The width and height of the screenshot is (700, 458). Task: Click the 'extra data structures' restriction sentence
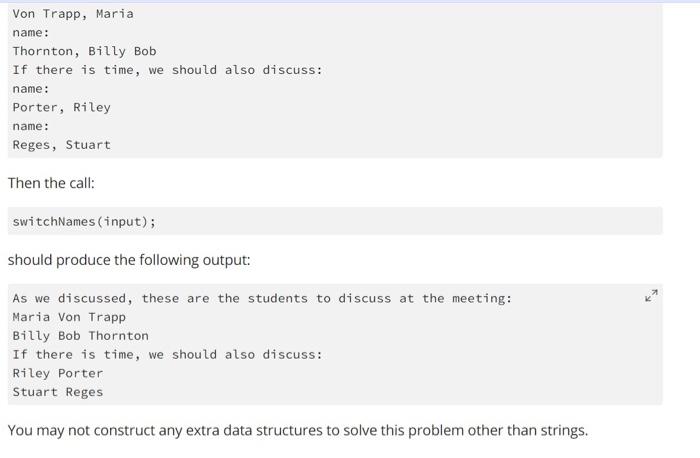pyautogui.click(x=298, y=430)
